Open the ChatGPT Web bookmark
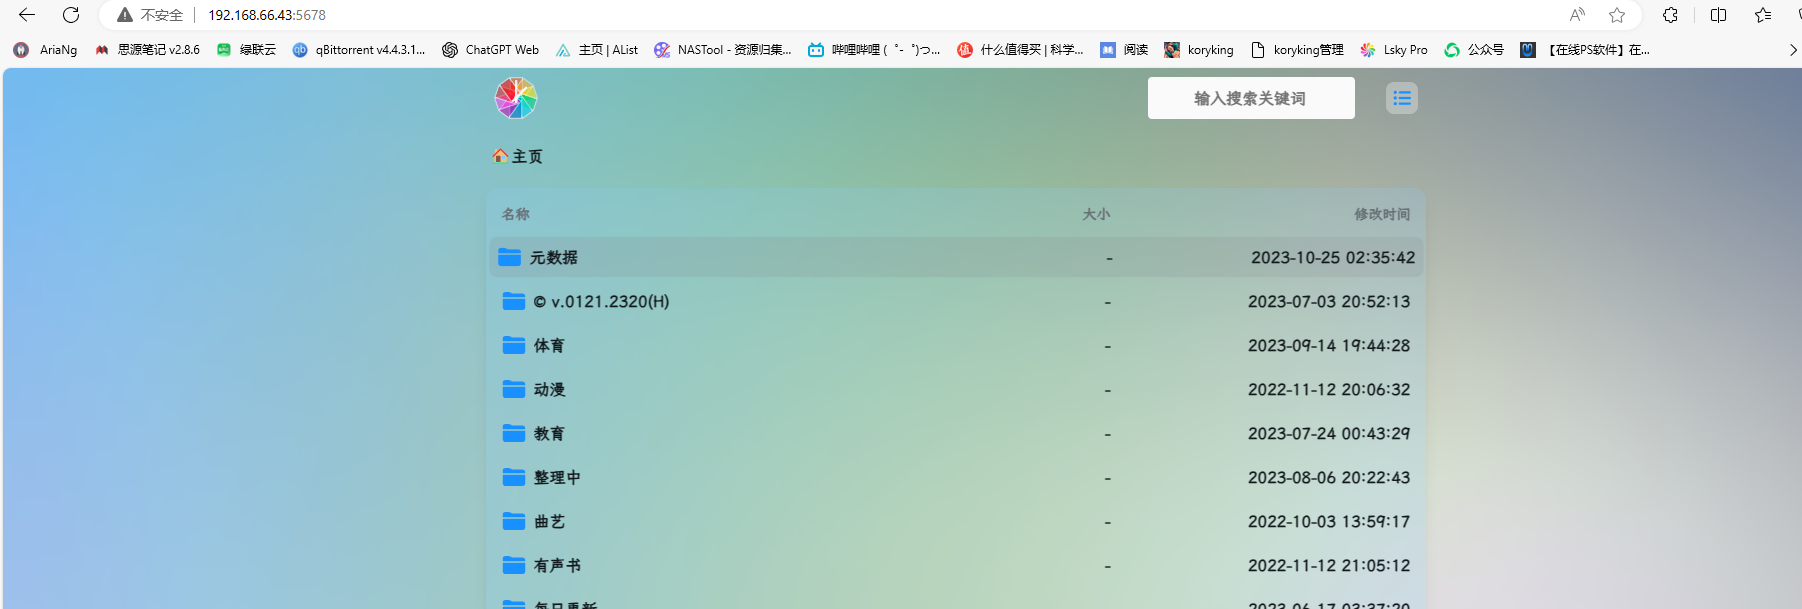This screenshot has width=1802, height=609. click(x=490, y=50)
